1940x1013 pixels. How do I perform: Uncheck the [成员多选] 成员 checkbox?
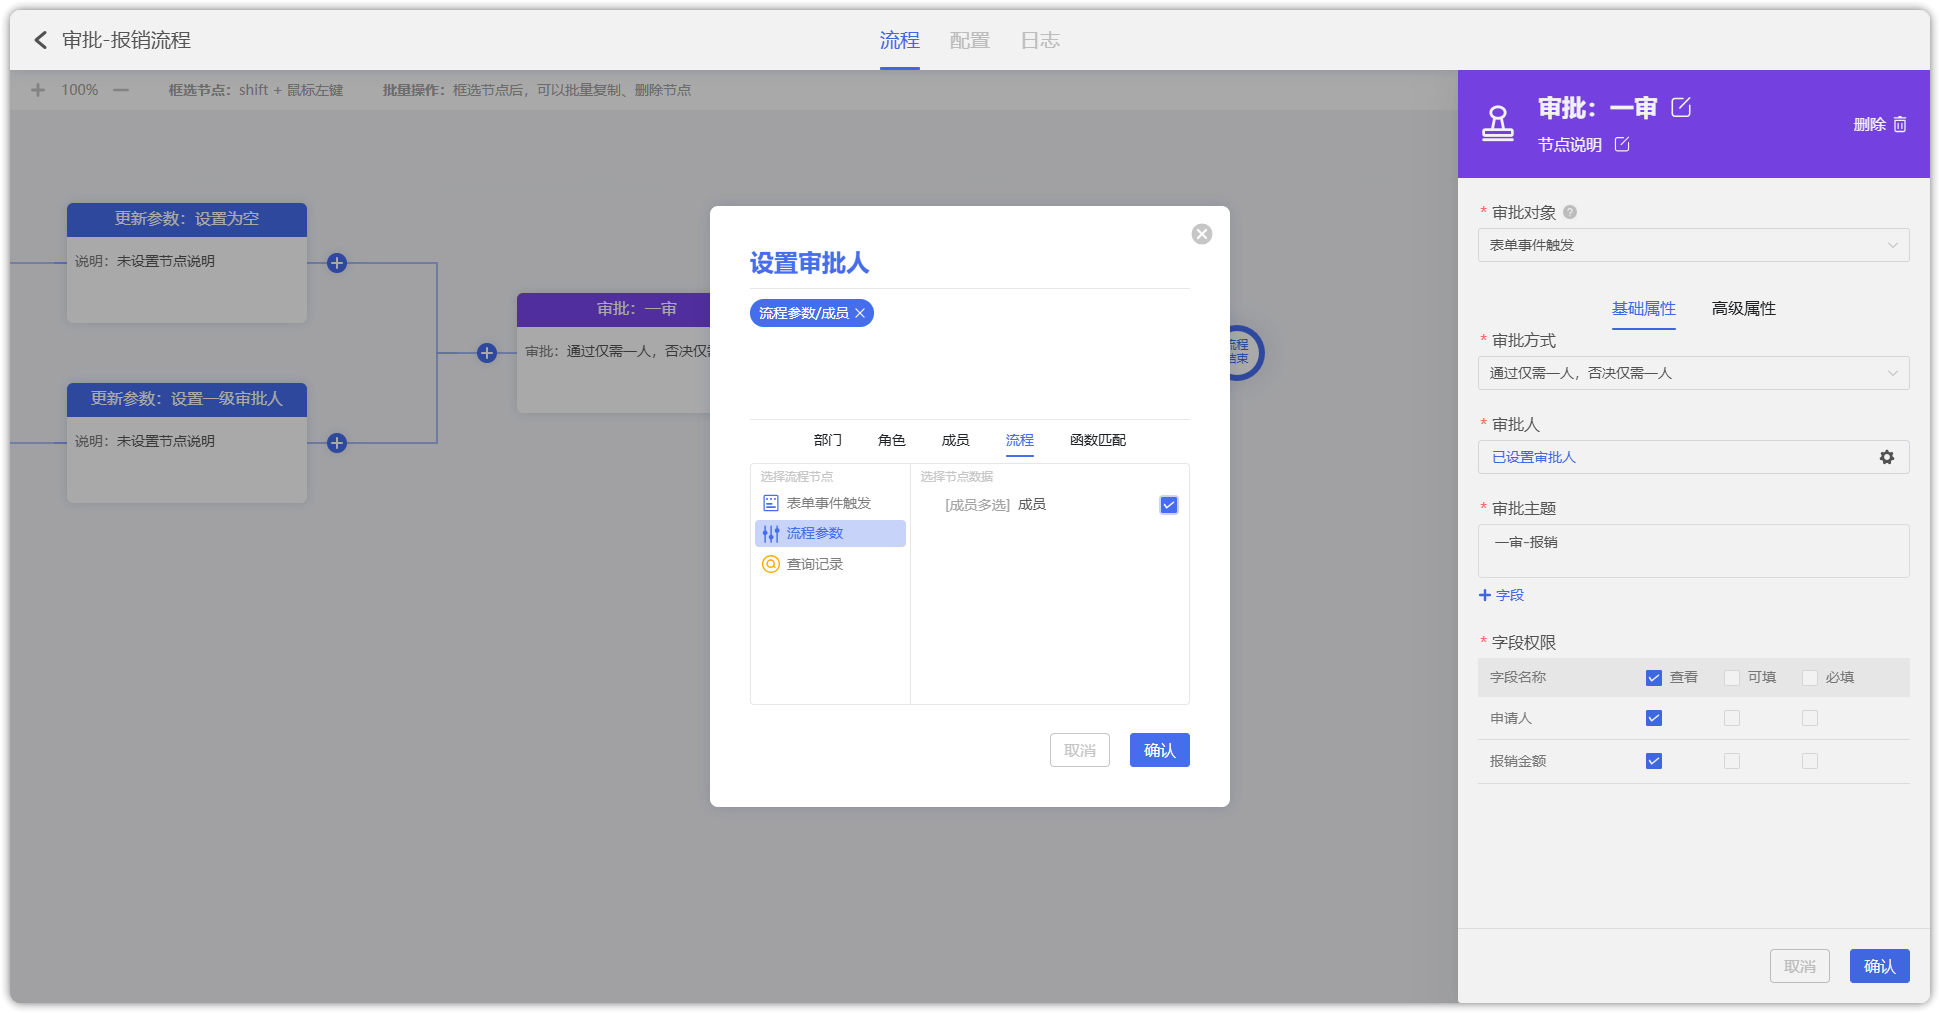click(x=1168, y=505)
